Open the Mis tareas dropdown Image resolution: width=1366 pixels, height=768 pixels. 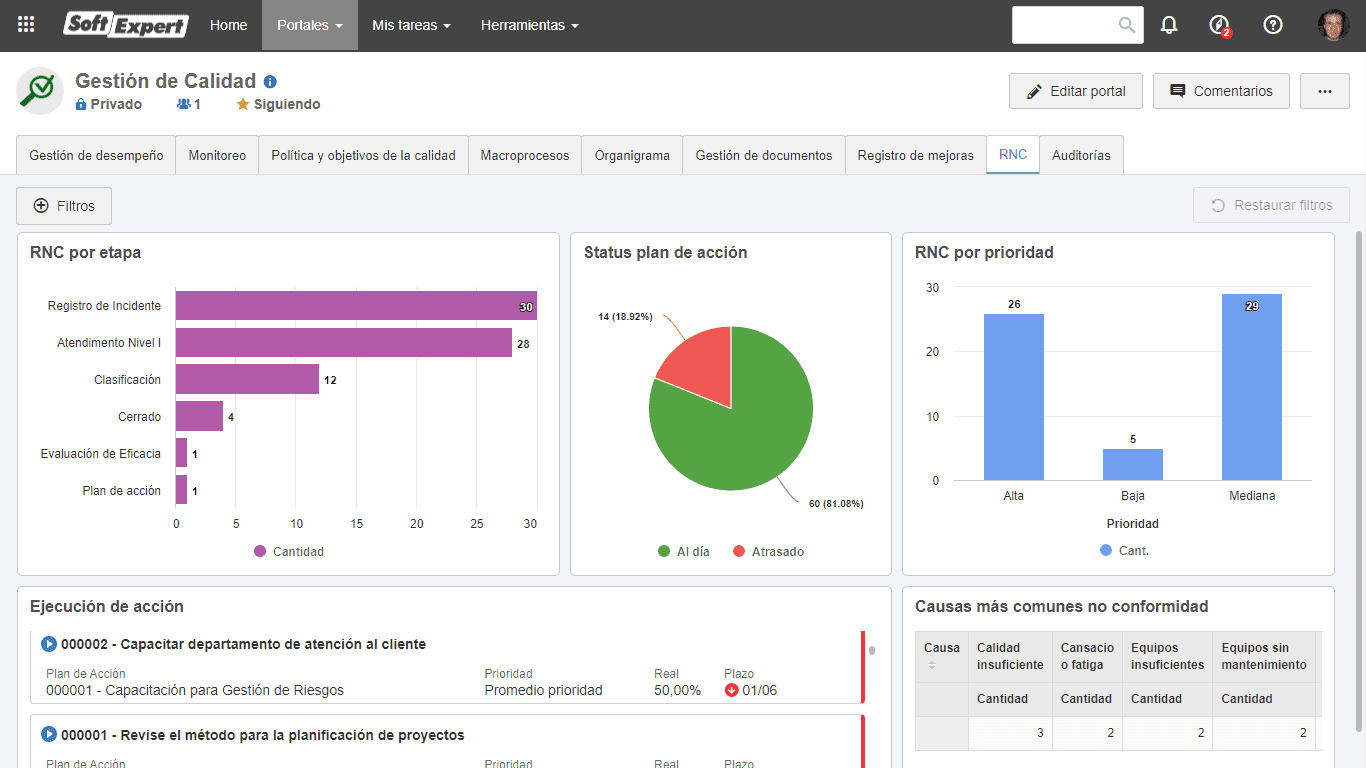pos(411,25)
